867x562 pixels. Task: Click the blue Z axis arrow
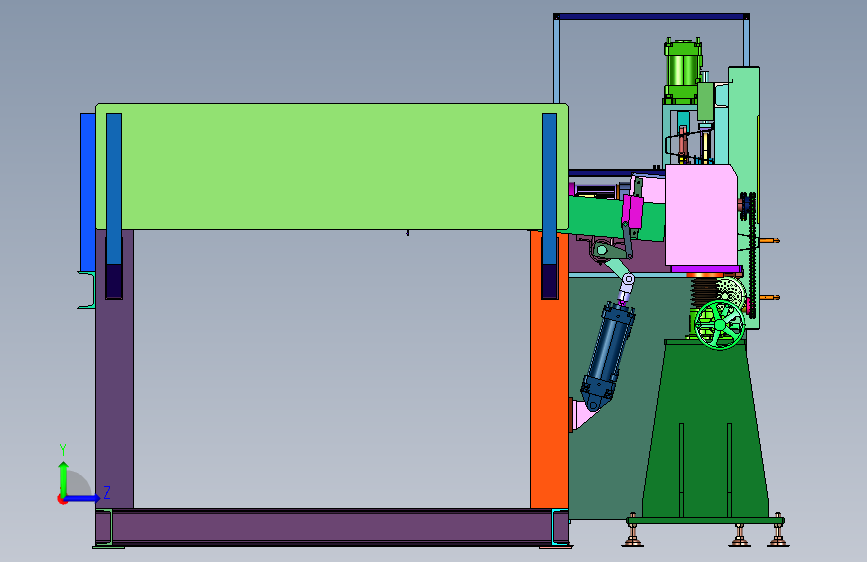(83, 498)
